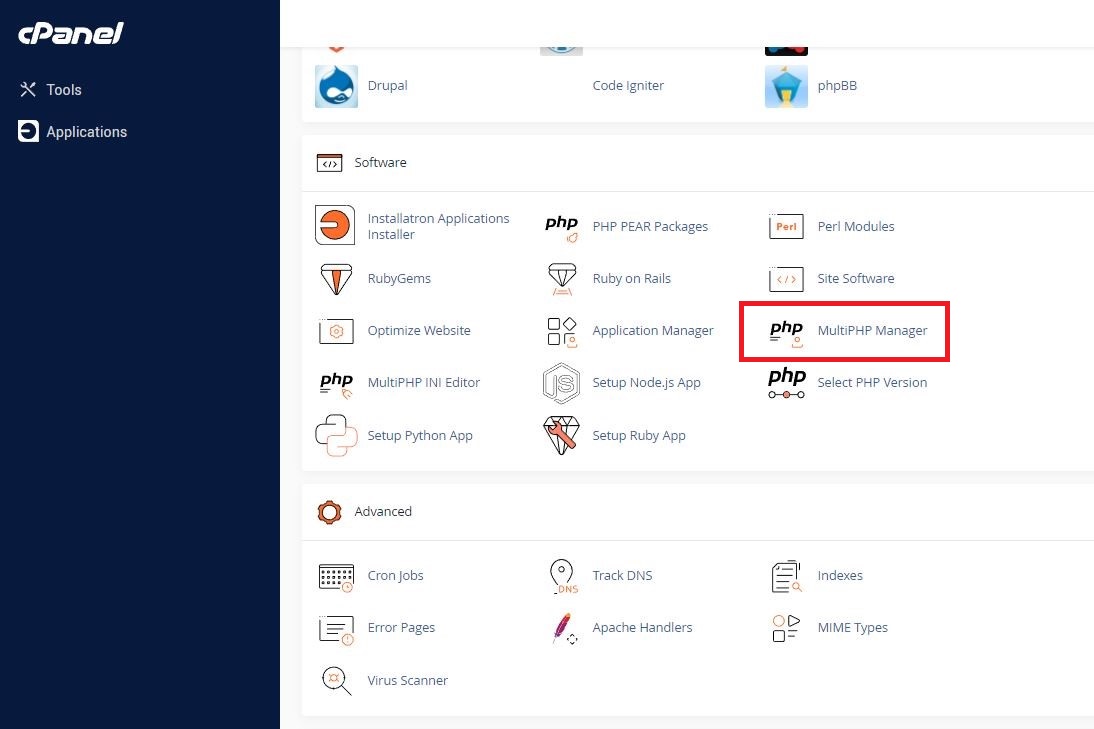
Task: Click the PHP PEAR Packages icon
Action: [562, 227]
